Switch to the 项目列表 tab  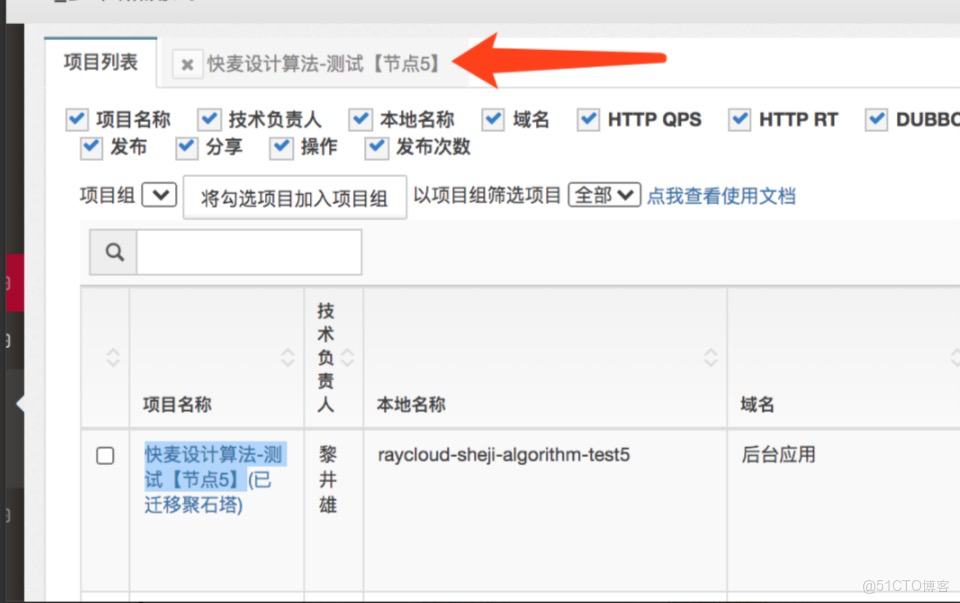[x=101, y=62]
